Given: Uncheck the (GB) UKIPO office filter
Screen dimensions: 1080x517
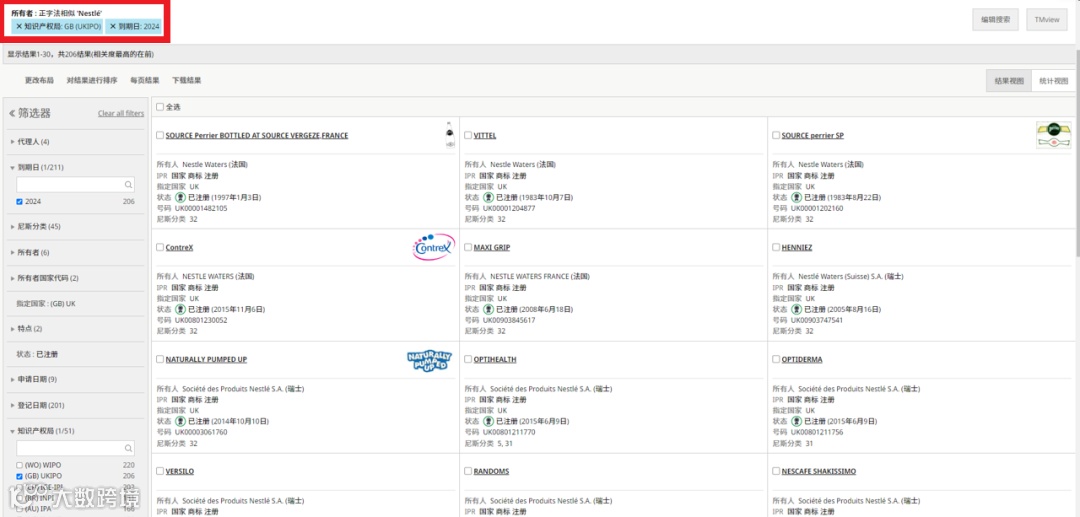Looking at the screenshot, I should tap(19, 476).
